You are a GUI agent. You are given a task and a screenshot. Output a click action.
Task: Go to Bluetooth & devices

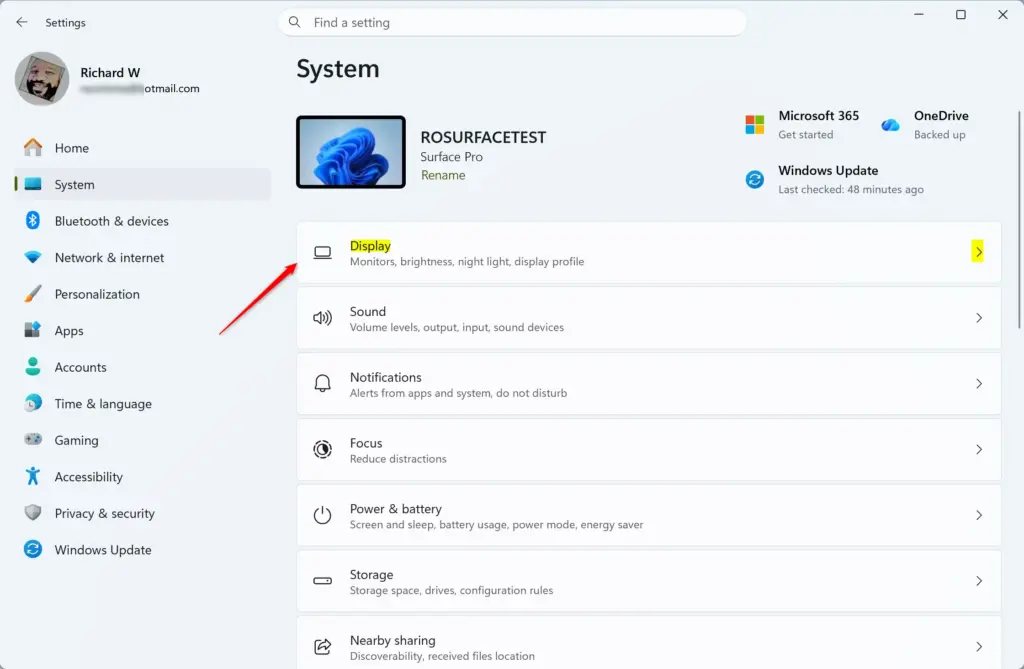point(142,221)
